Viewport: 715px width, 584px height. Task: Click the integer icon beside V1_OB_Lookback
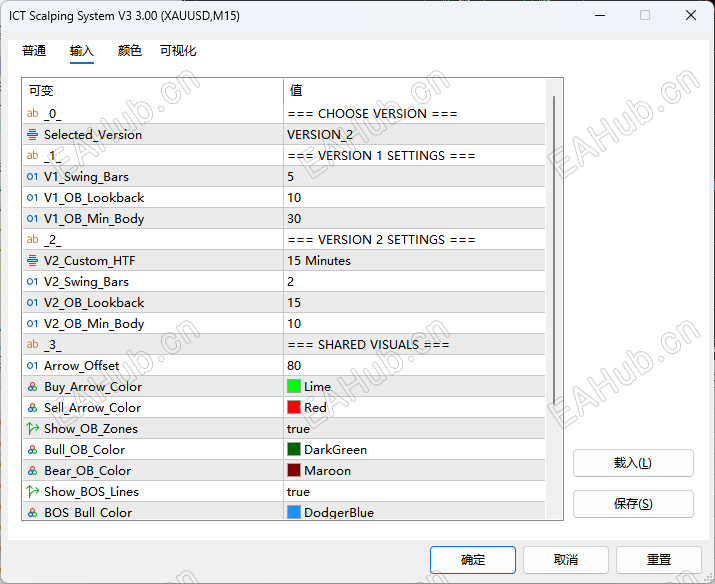(32, 197)
